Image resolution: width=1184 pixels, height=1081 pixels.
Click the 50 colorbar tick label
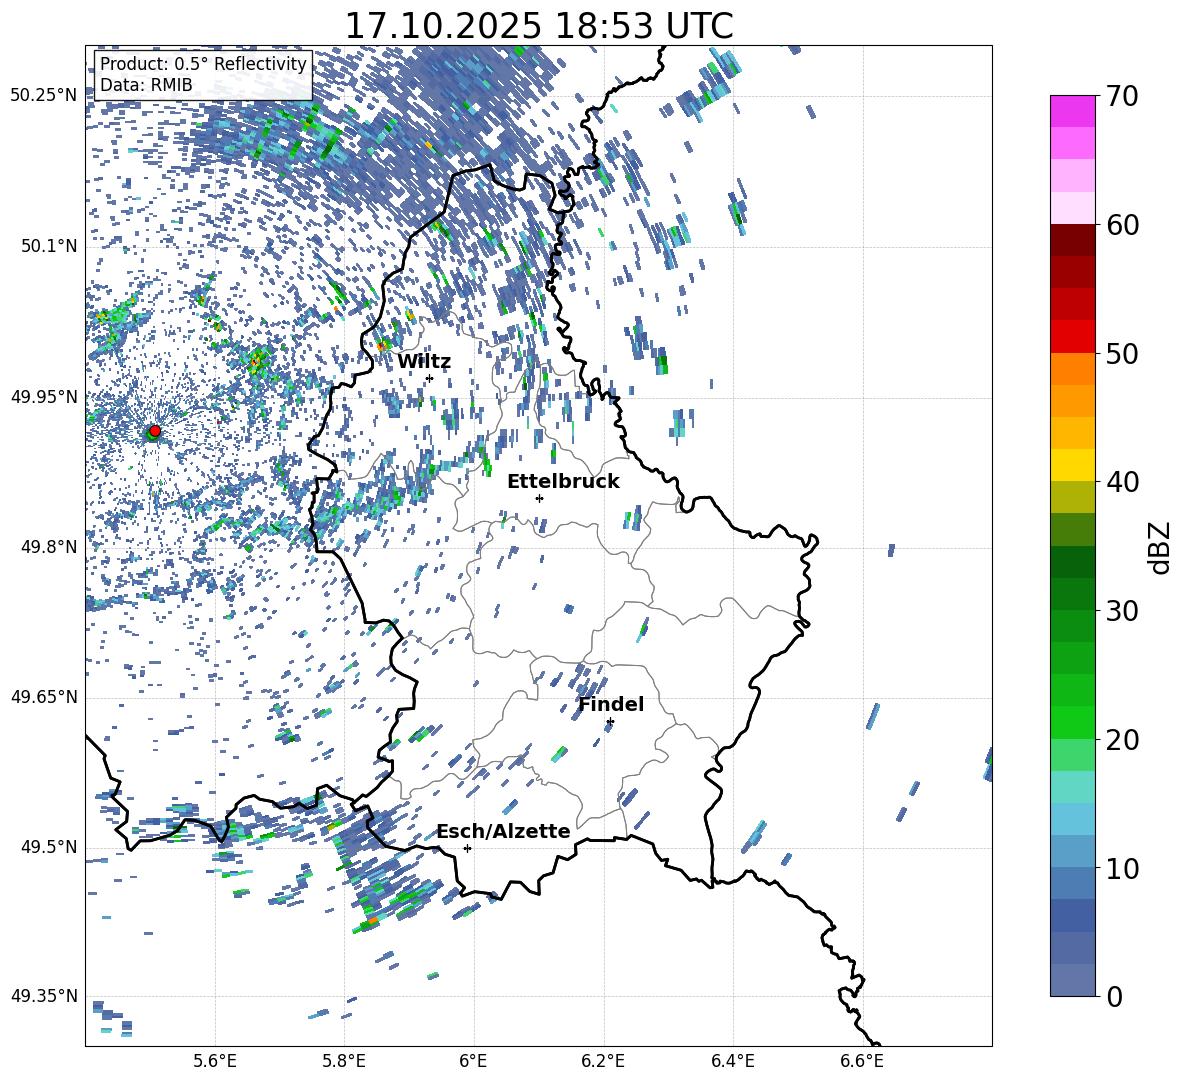1121,353
